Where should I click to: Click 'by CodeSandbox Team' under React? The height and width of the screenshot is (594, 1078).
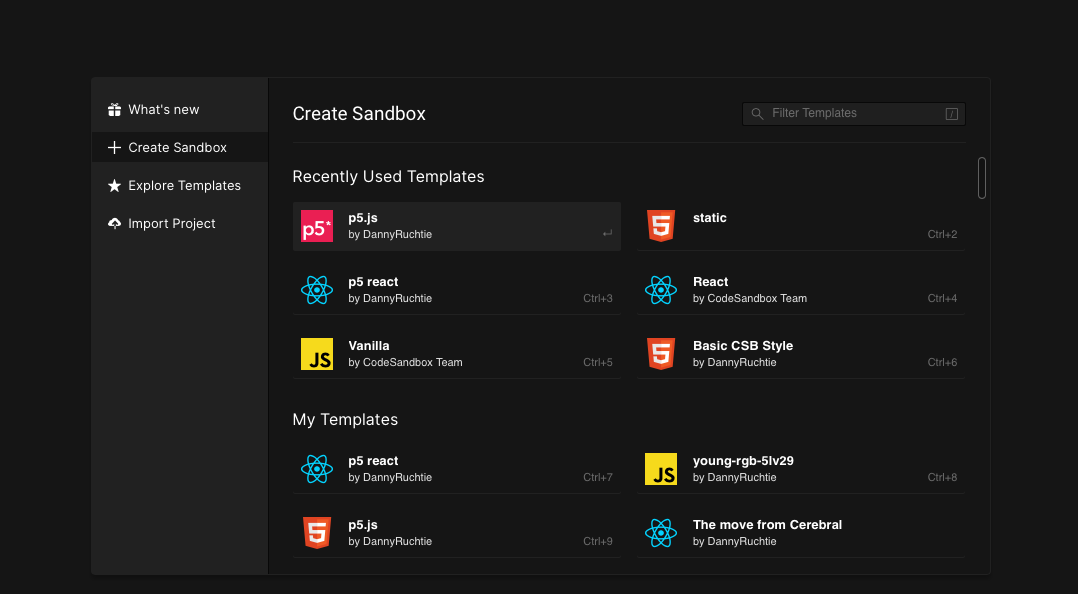coord(750,298)
